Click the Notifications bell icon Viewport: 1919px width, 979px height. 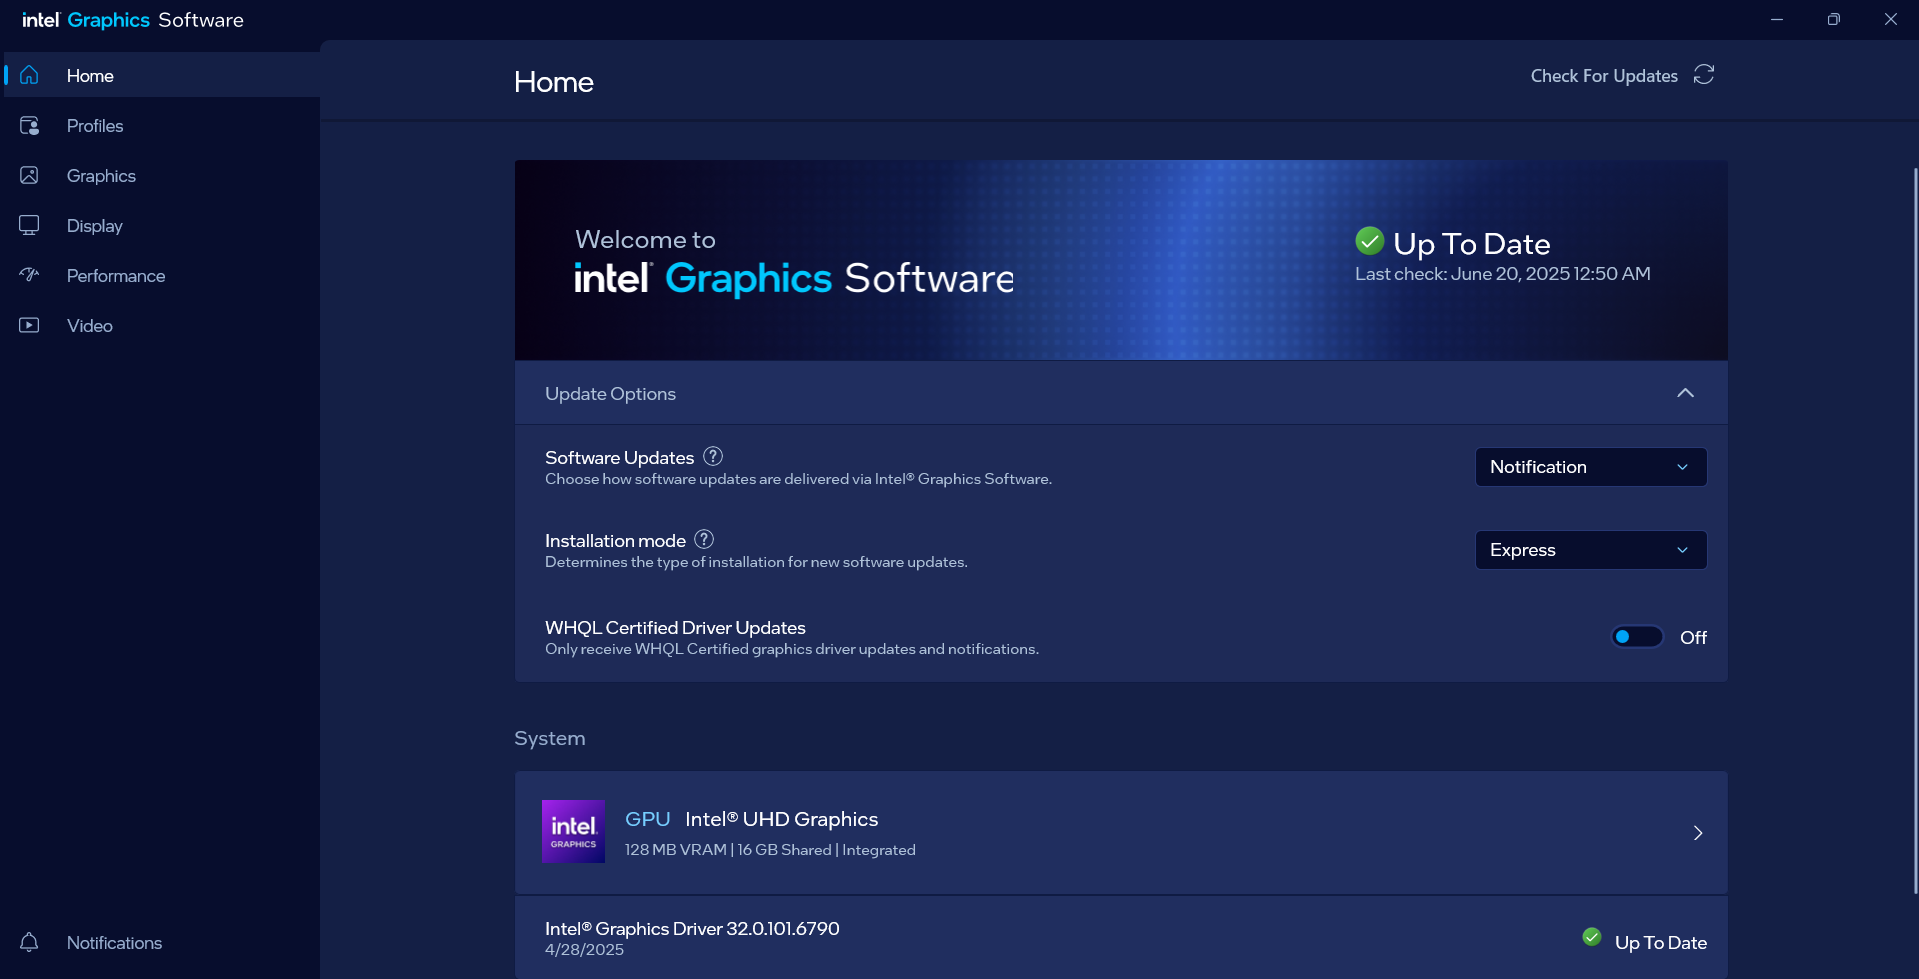(x=29, y=942)
